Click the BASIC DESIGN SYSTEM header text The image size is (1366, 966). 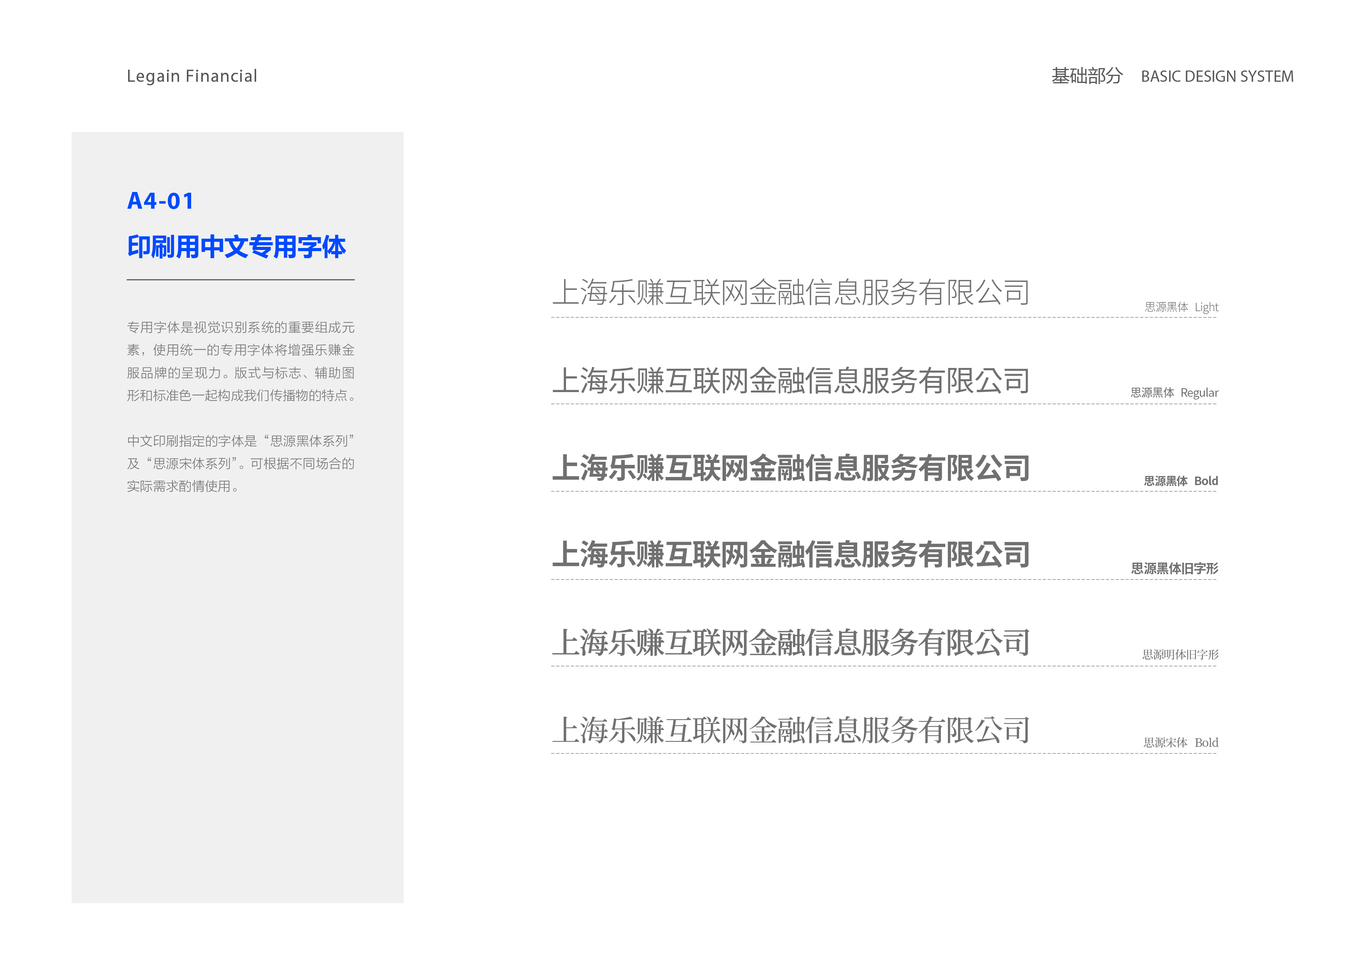(1217, 76)
